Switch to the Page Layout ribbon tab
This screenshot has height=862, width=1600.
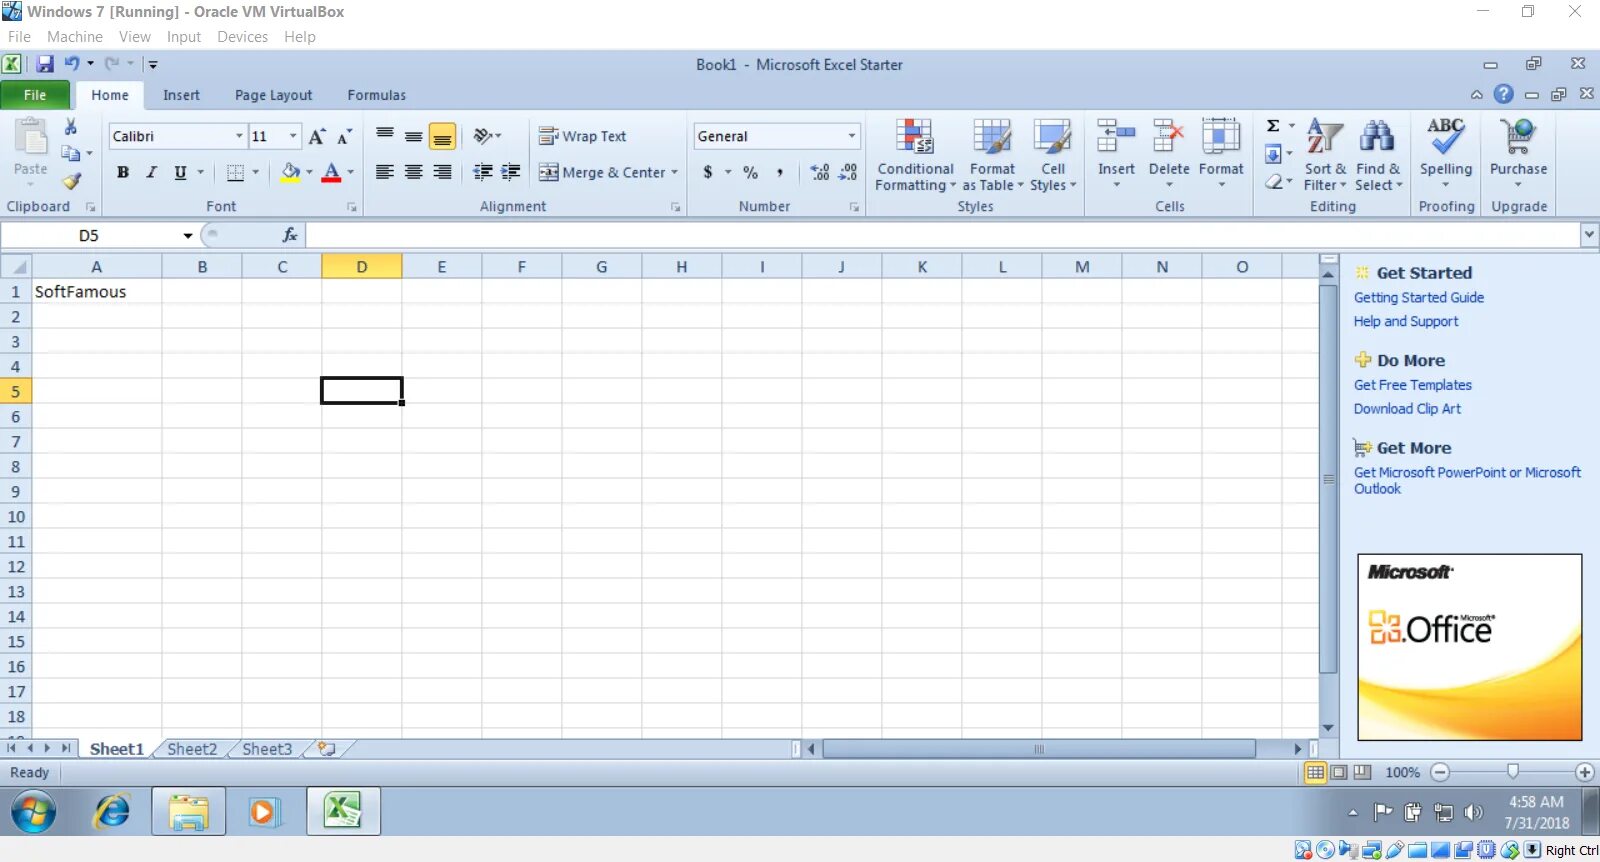pyautogui.click(x=273, y=95)
